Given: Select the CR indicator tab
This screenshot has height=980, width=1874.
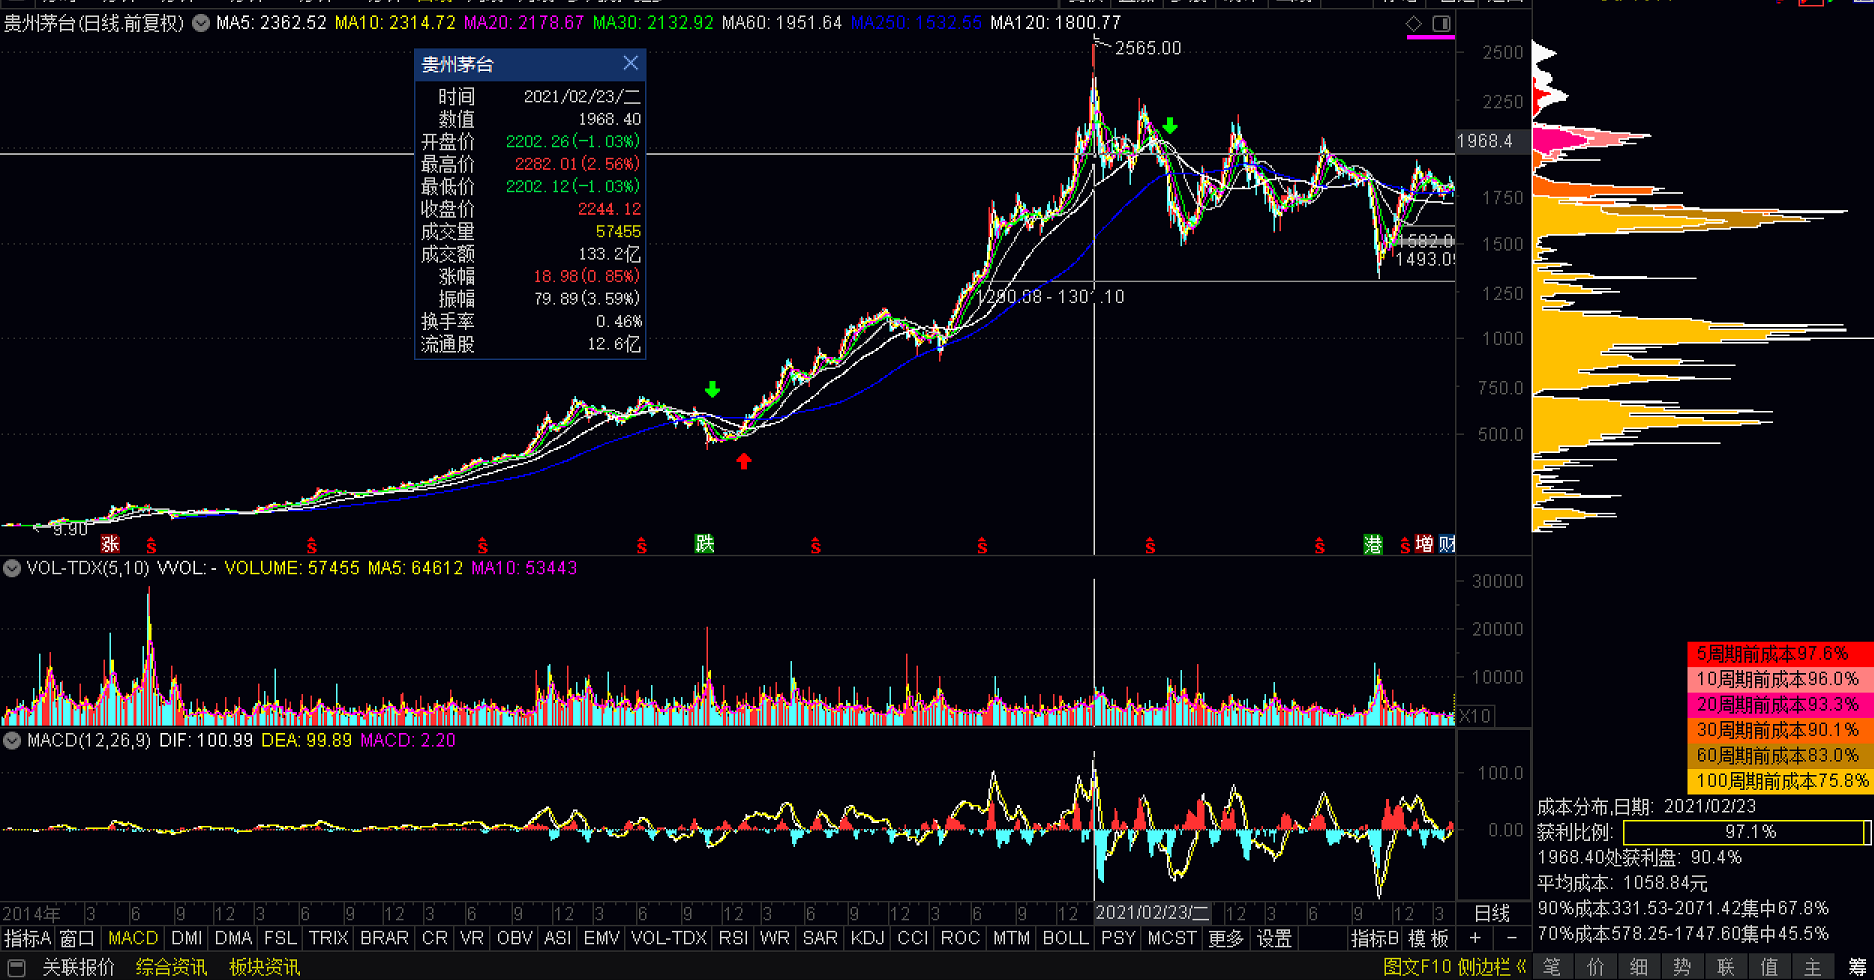Looking at the screenshot, I should tap(435, 939).
